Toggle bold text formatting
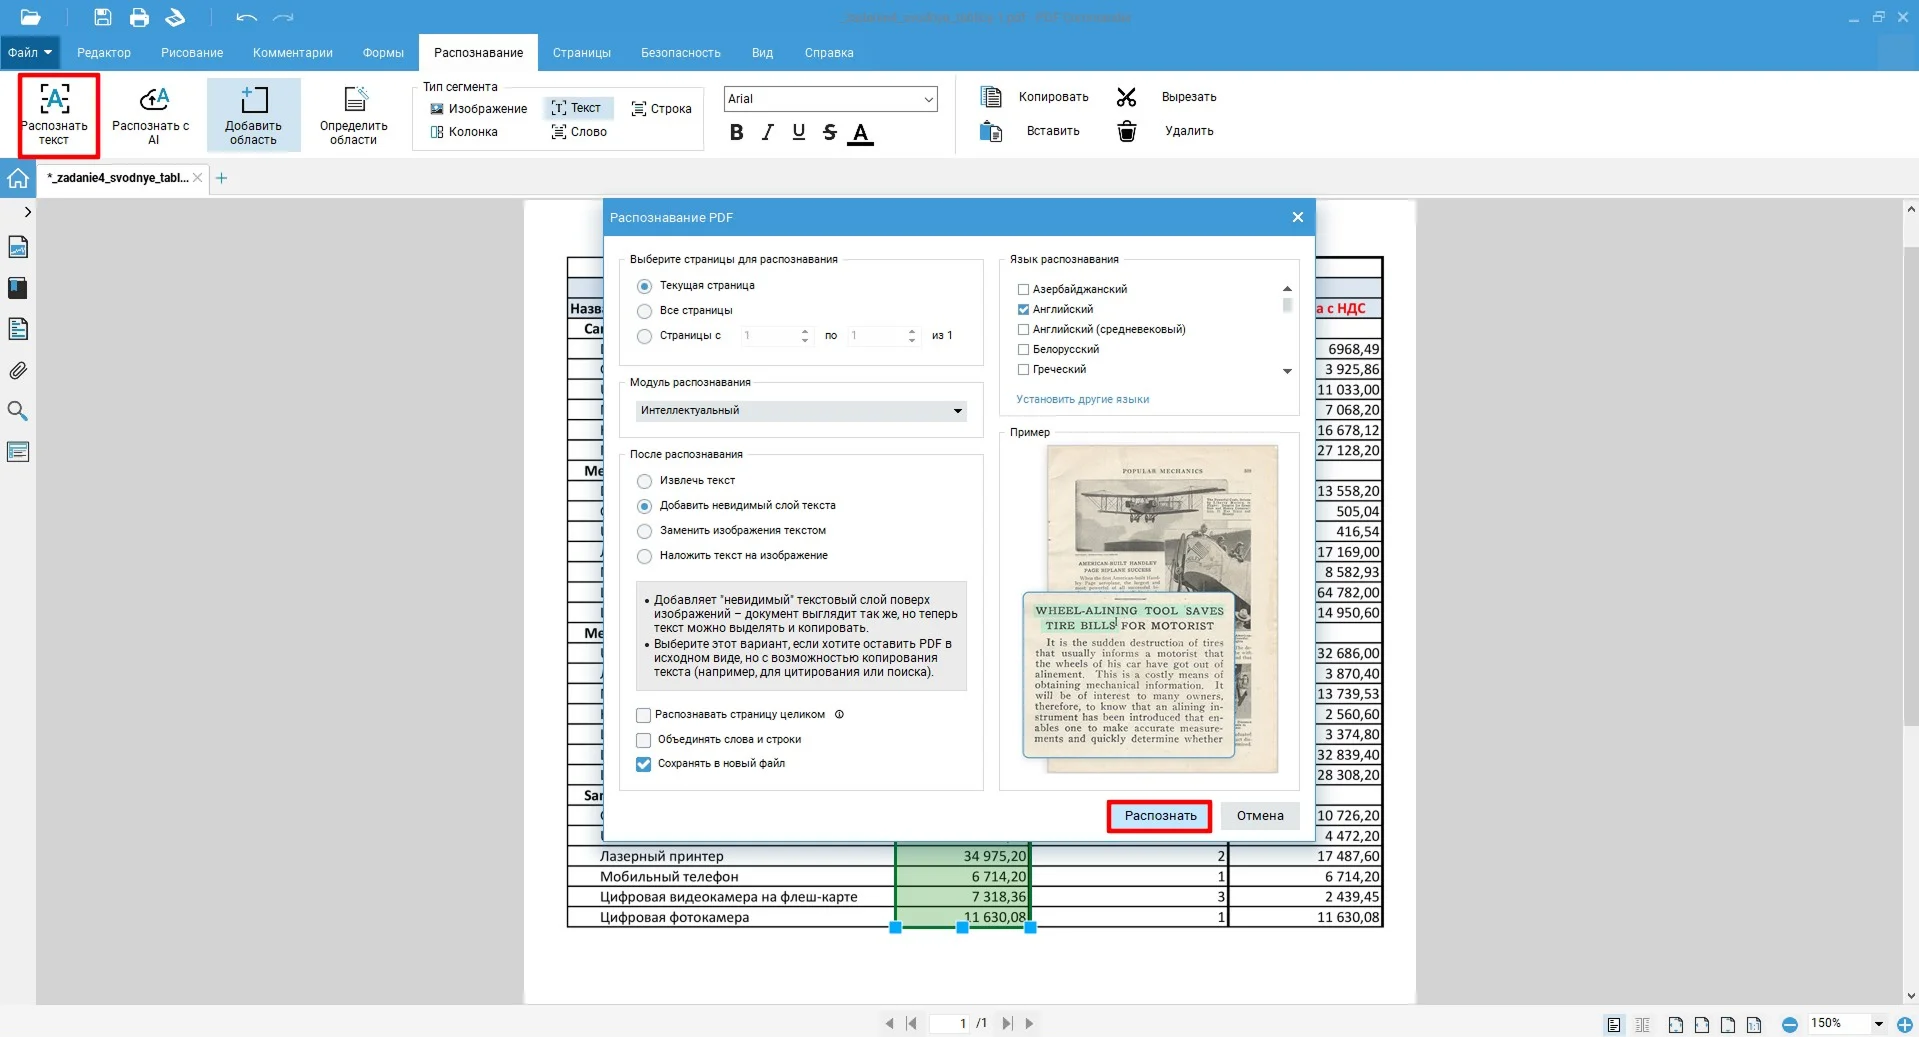1919x1037 pixels. click(x=736, y=133)
